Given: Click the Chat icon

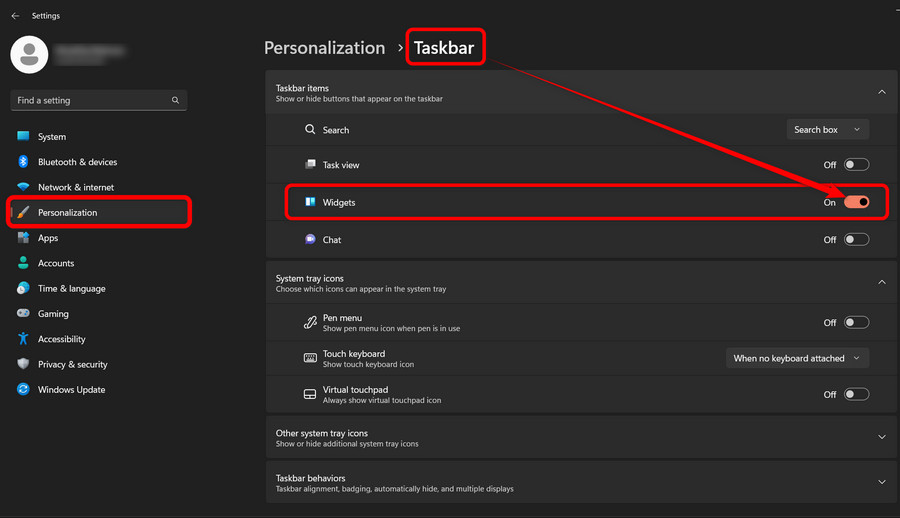Looking at the screenshot, I should pos(310,239).
